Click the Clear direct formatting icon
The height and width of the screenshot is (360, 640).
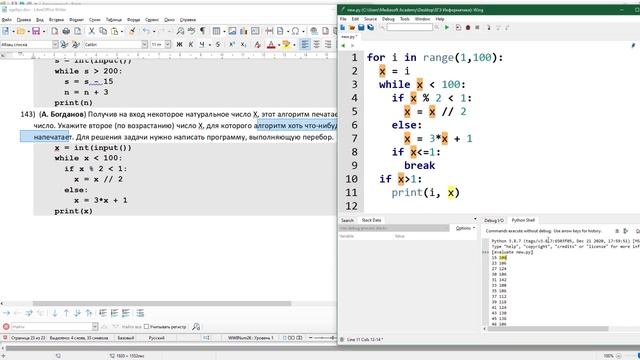257,44
